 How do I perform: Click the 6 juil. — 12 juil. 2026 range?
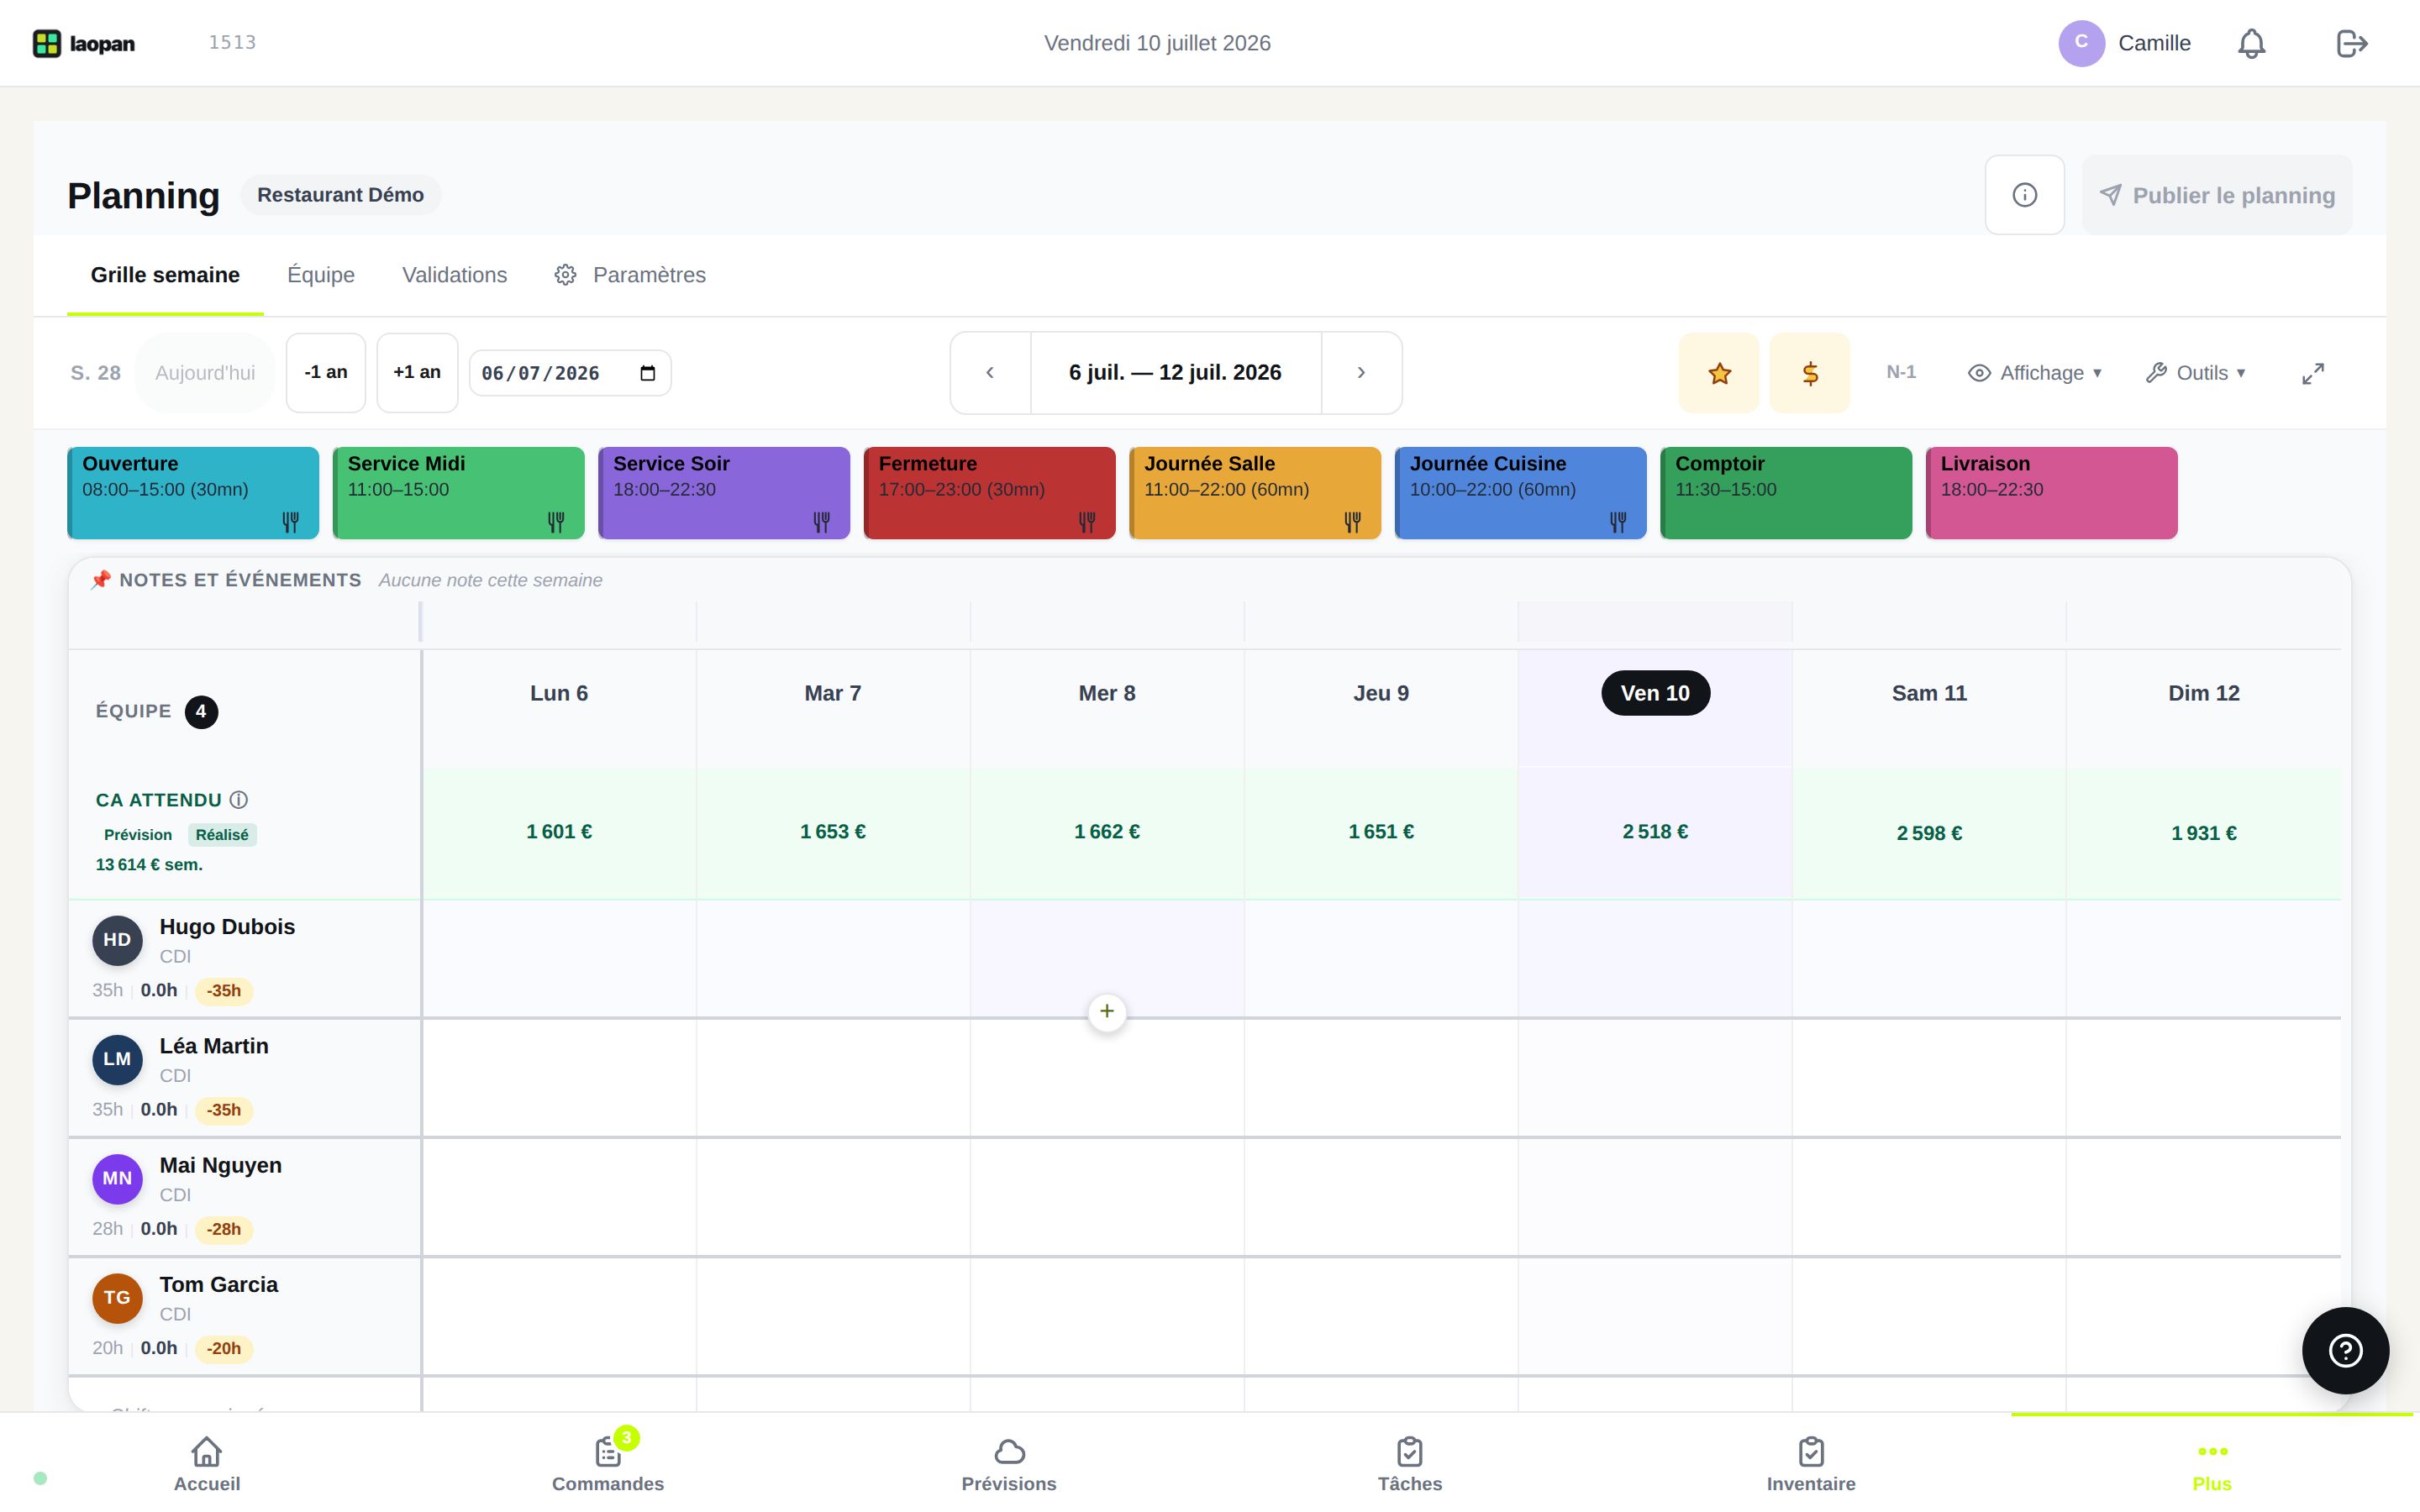click(1175, 373)
